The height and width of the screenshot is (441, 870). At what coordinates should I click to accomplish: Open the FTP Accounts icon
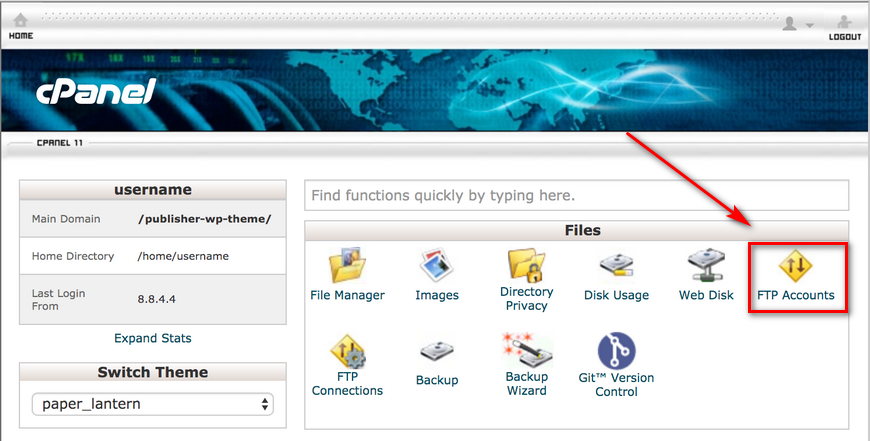(x=795, y=266)
